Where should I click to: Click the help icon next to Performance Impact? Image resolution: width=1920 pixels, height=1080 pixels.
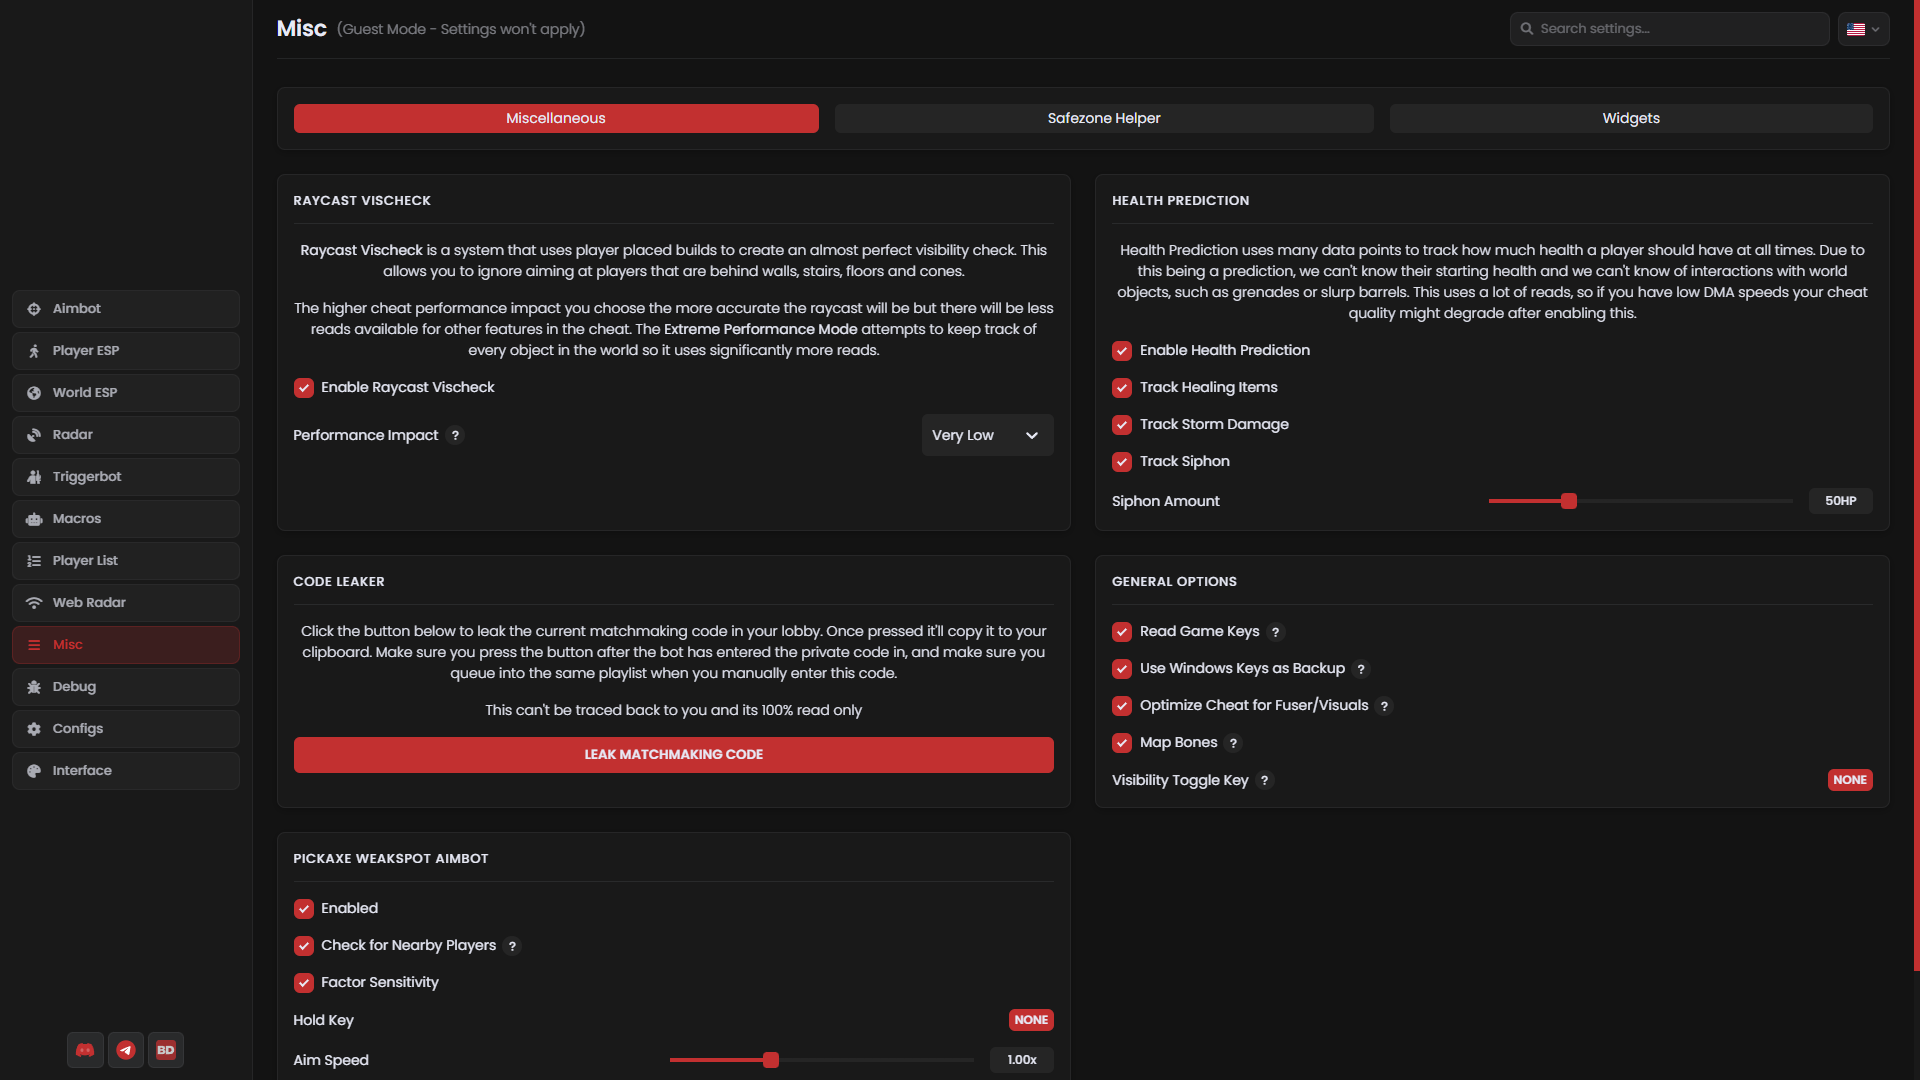456,435
